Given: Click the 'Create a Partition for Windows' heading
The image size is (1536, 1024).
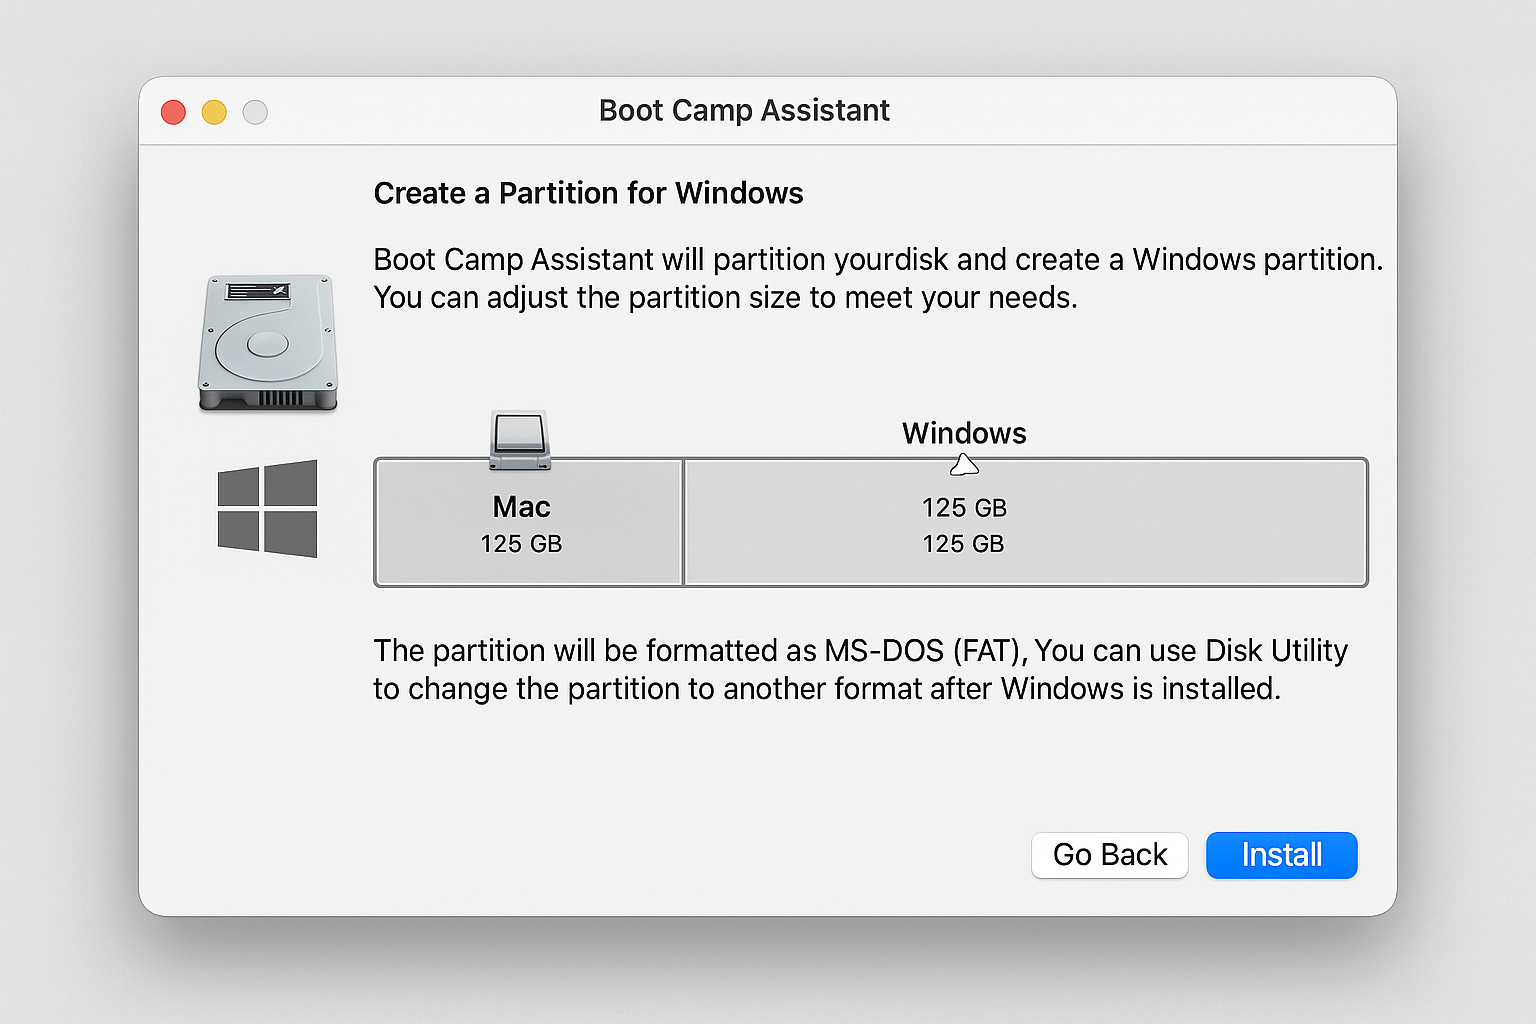Looking at the screenshot, I should click(x=588, y=193).
